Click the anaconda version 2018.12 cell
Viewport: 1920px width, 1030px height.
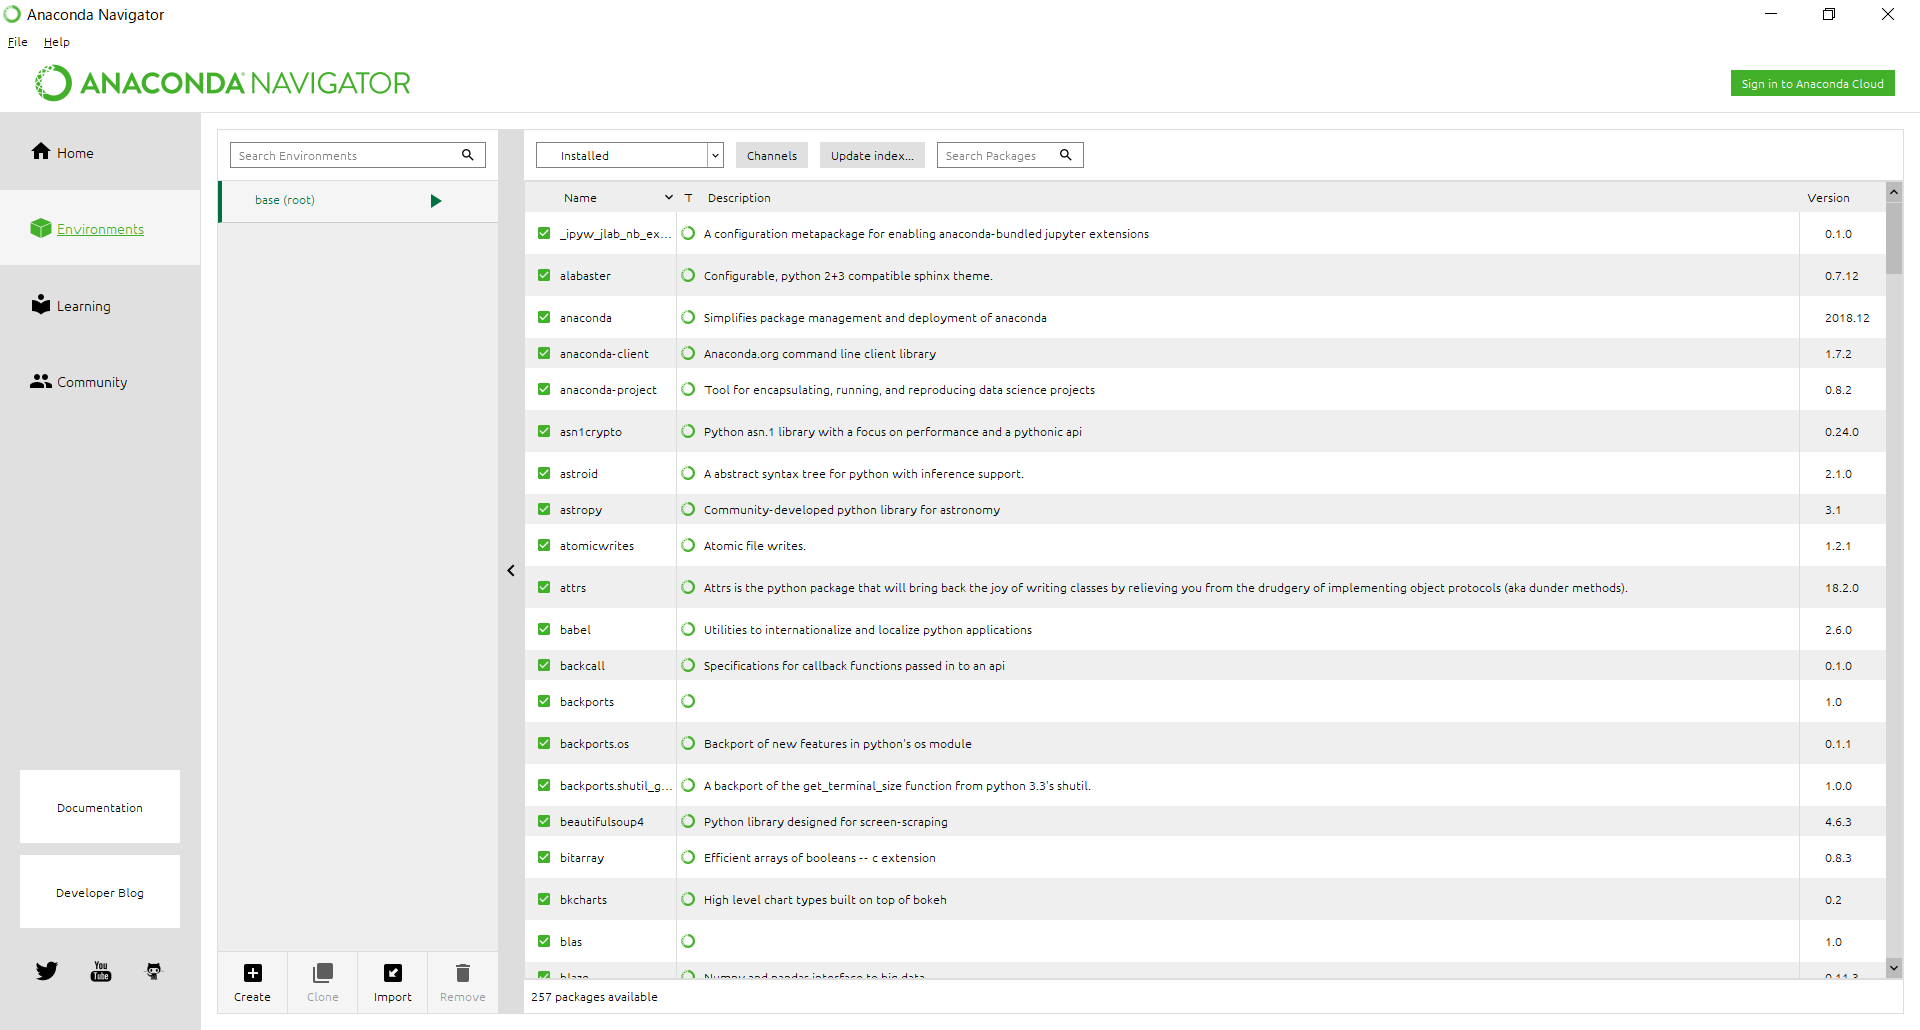pos(1842,317)
